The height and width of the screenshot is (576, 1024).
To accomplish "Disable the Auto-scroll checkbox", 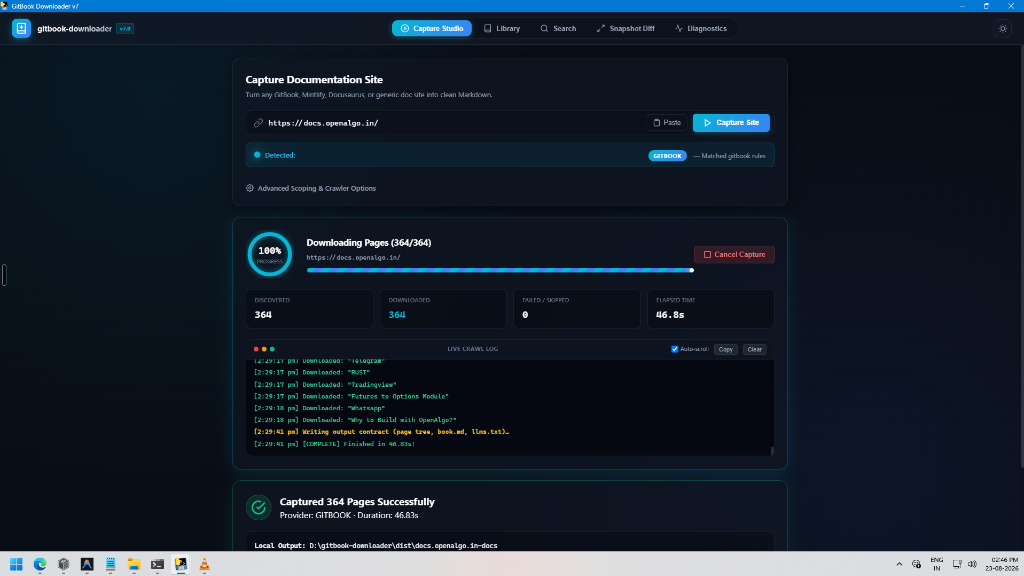I will (x=675, y=349).
